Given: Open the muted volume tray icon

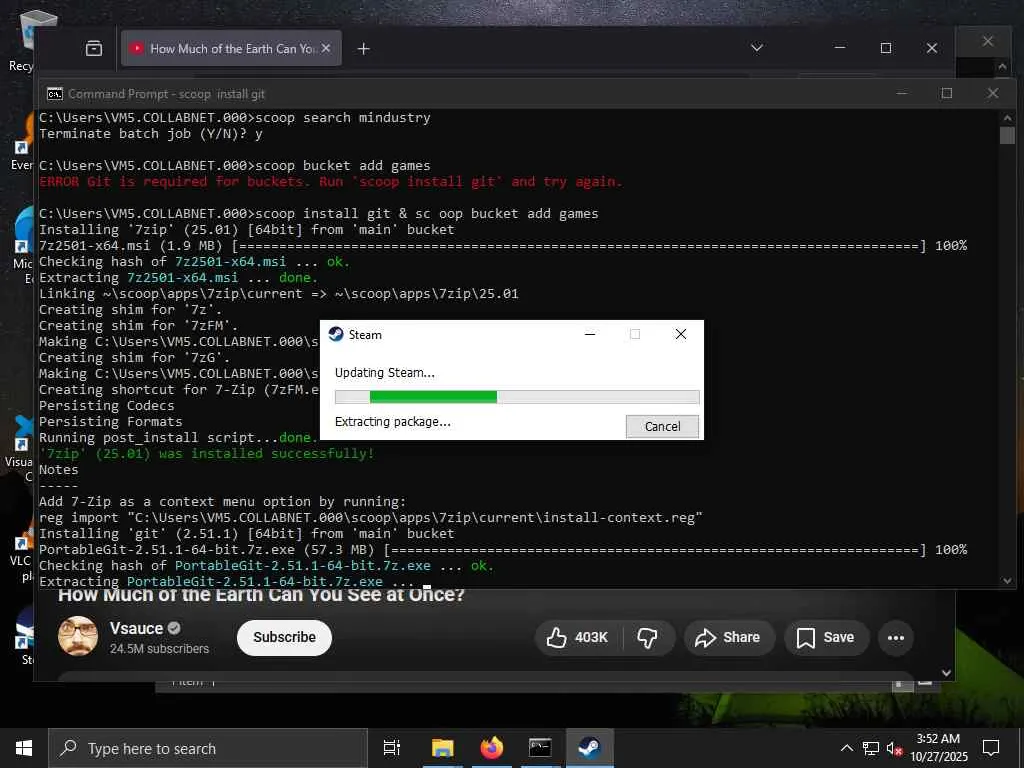Looking at the screenshot, I should click(x=894, y=748).
